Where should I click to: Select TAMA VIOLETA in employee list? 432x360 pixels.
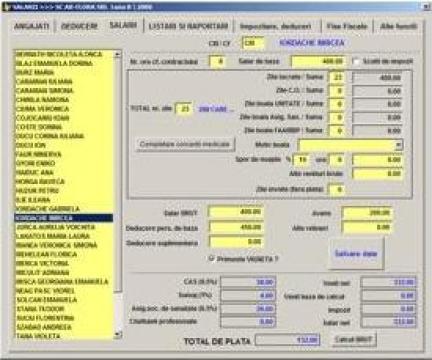[64, 336]
